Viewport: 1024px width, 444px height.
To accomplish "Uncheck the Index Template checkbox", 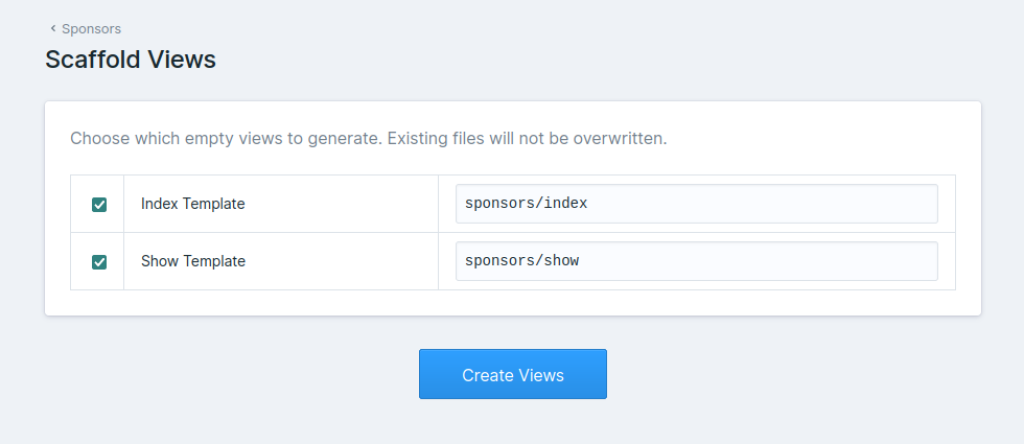I will coord(99,204).
